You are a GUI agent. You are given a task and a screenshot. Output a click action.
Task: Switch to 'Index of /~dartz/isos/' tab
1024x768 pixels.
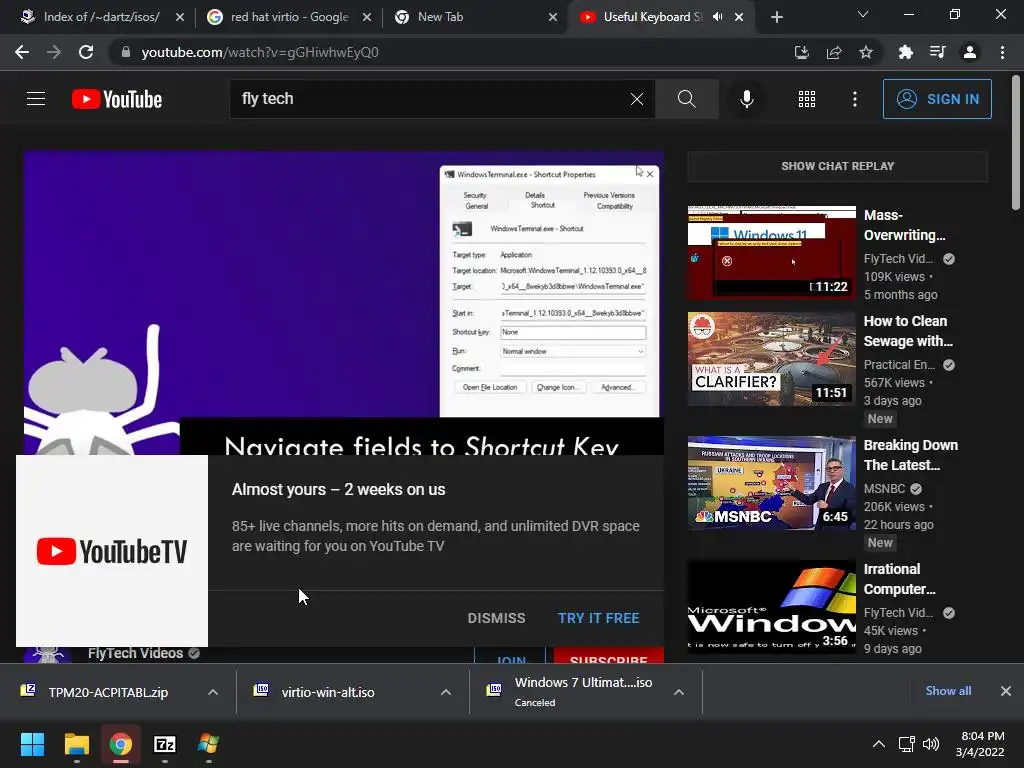(x=101, y=17)
